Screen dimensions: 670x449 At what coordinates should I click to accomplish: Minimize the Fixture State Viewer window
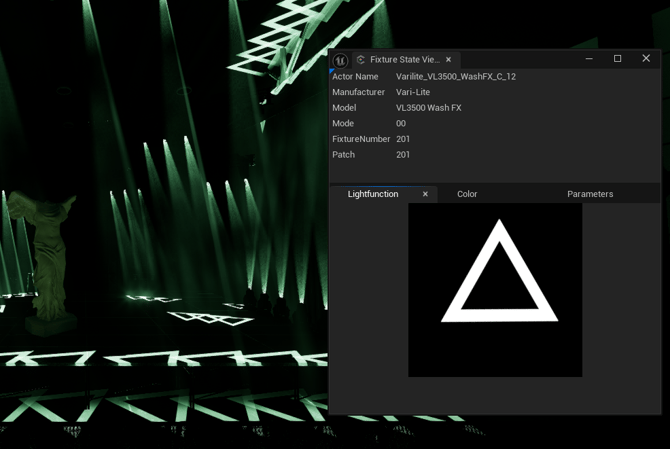coord(589,59)
